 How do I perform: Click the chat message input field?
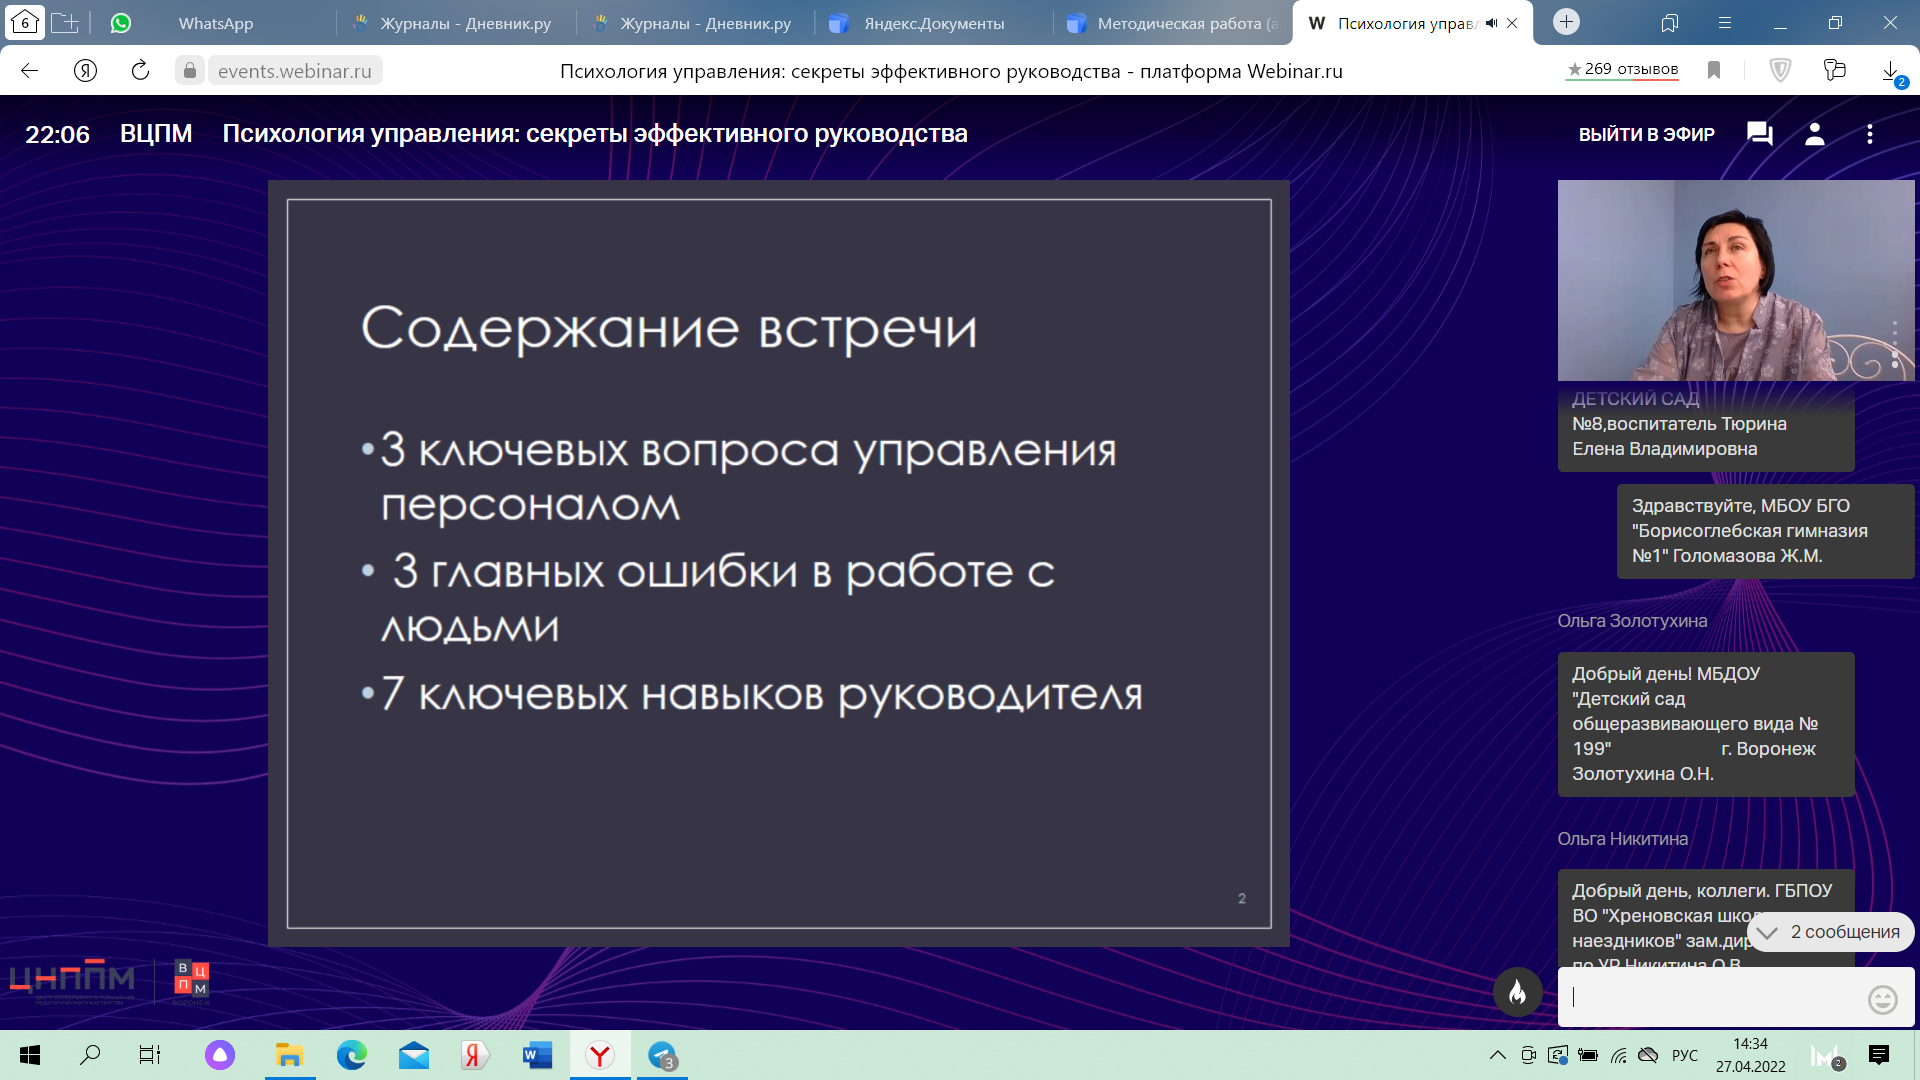1710,997
